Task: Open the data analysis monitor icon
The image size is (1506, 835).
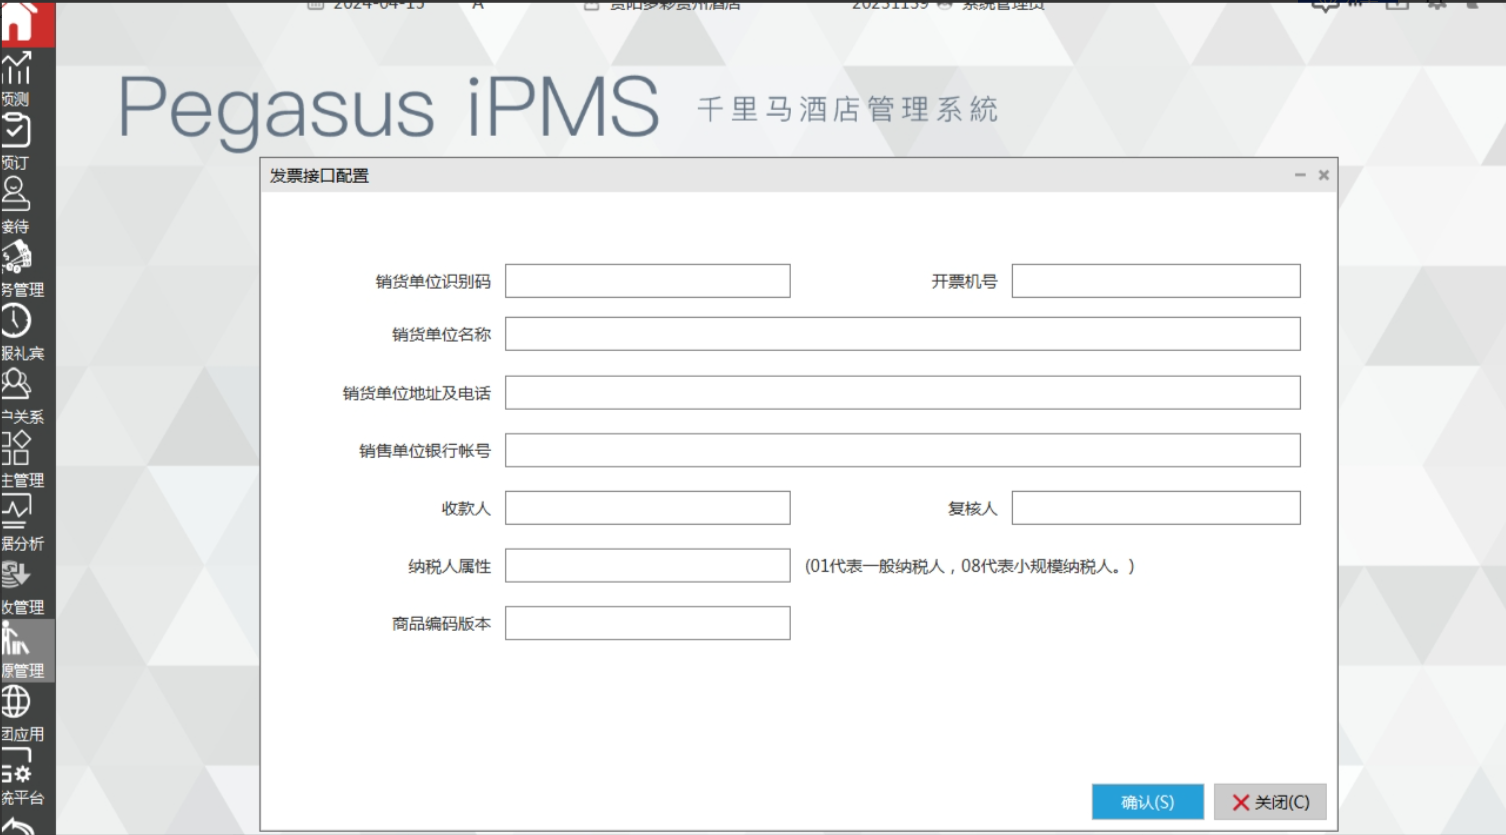Action: (x=16, y=512)
